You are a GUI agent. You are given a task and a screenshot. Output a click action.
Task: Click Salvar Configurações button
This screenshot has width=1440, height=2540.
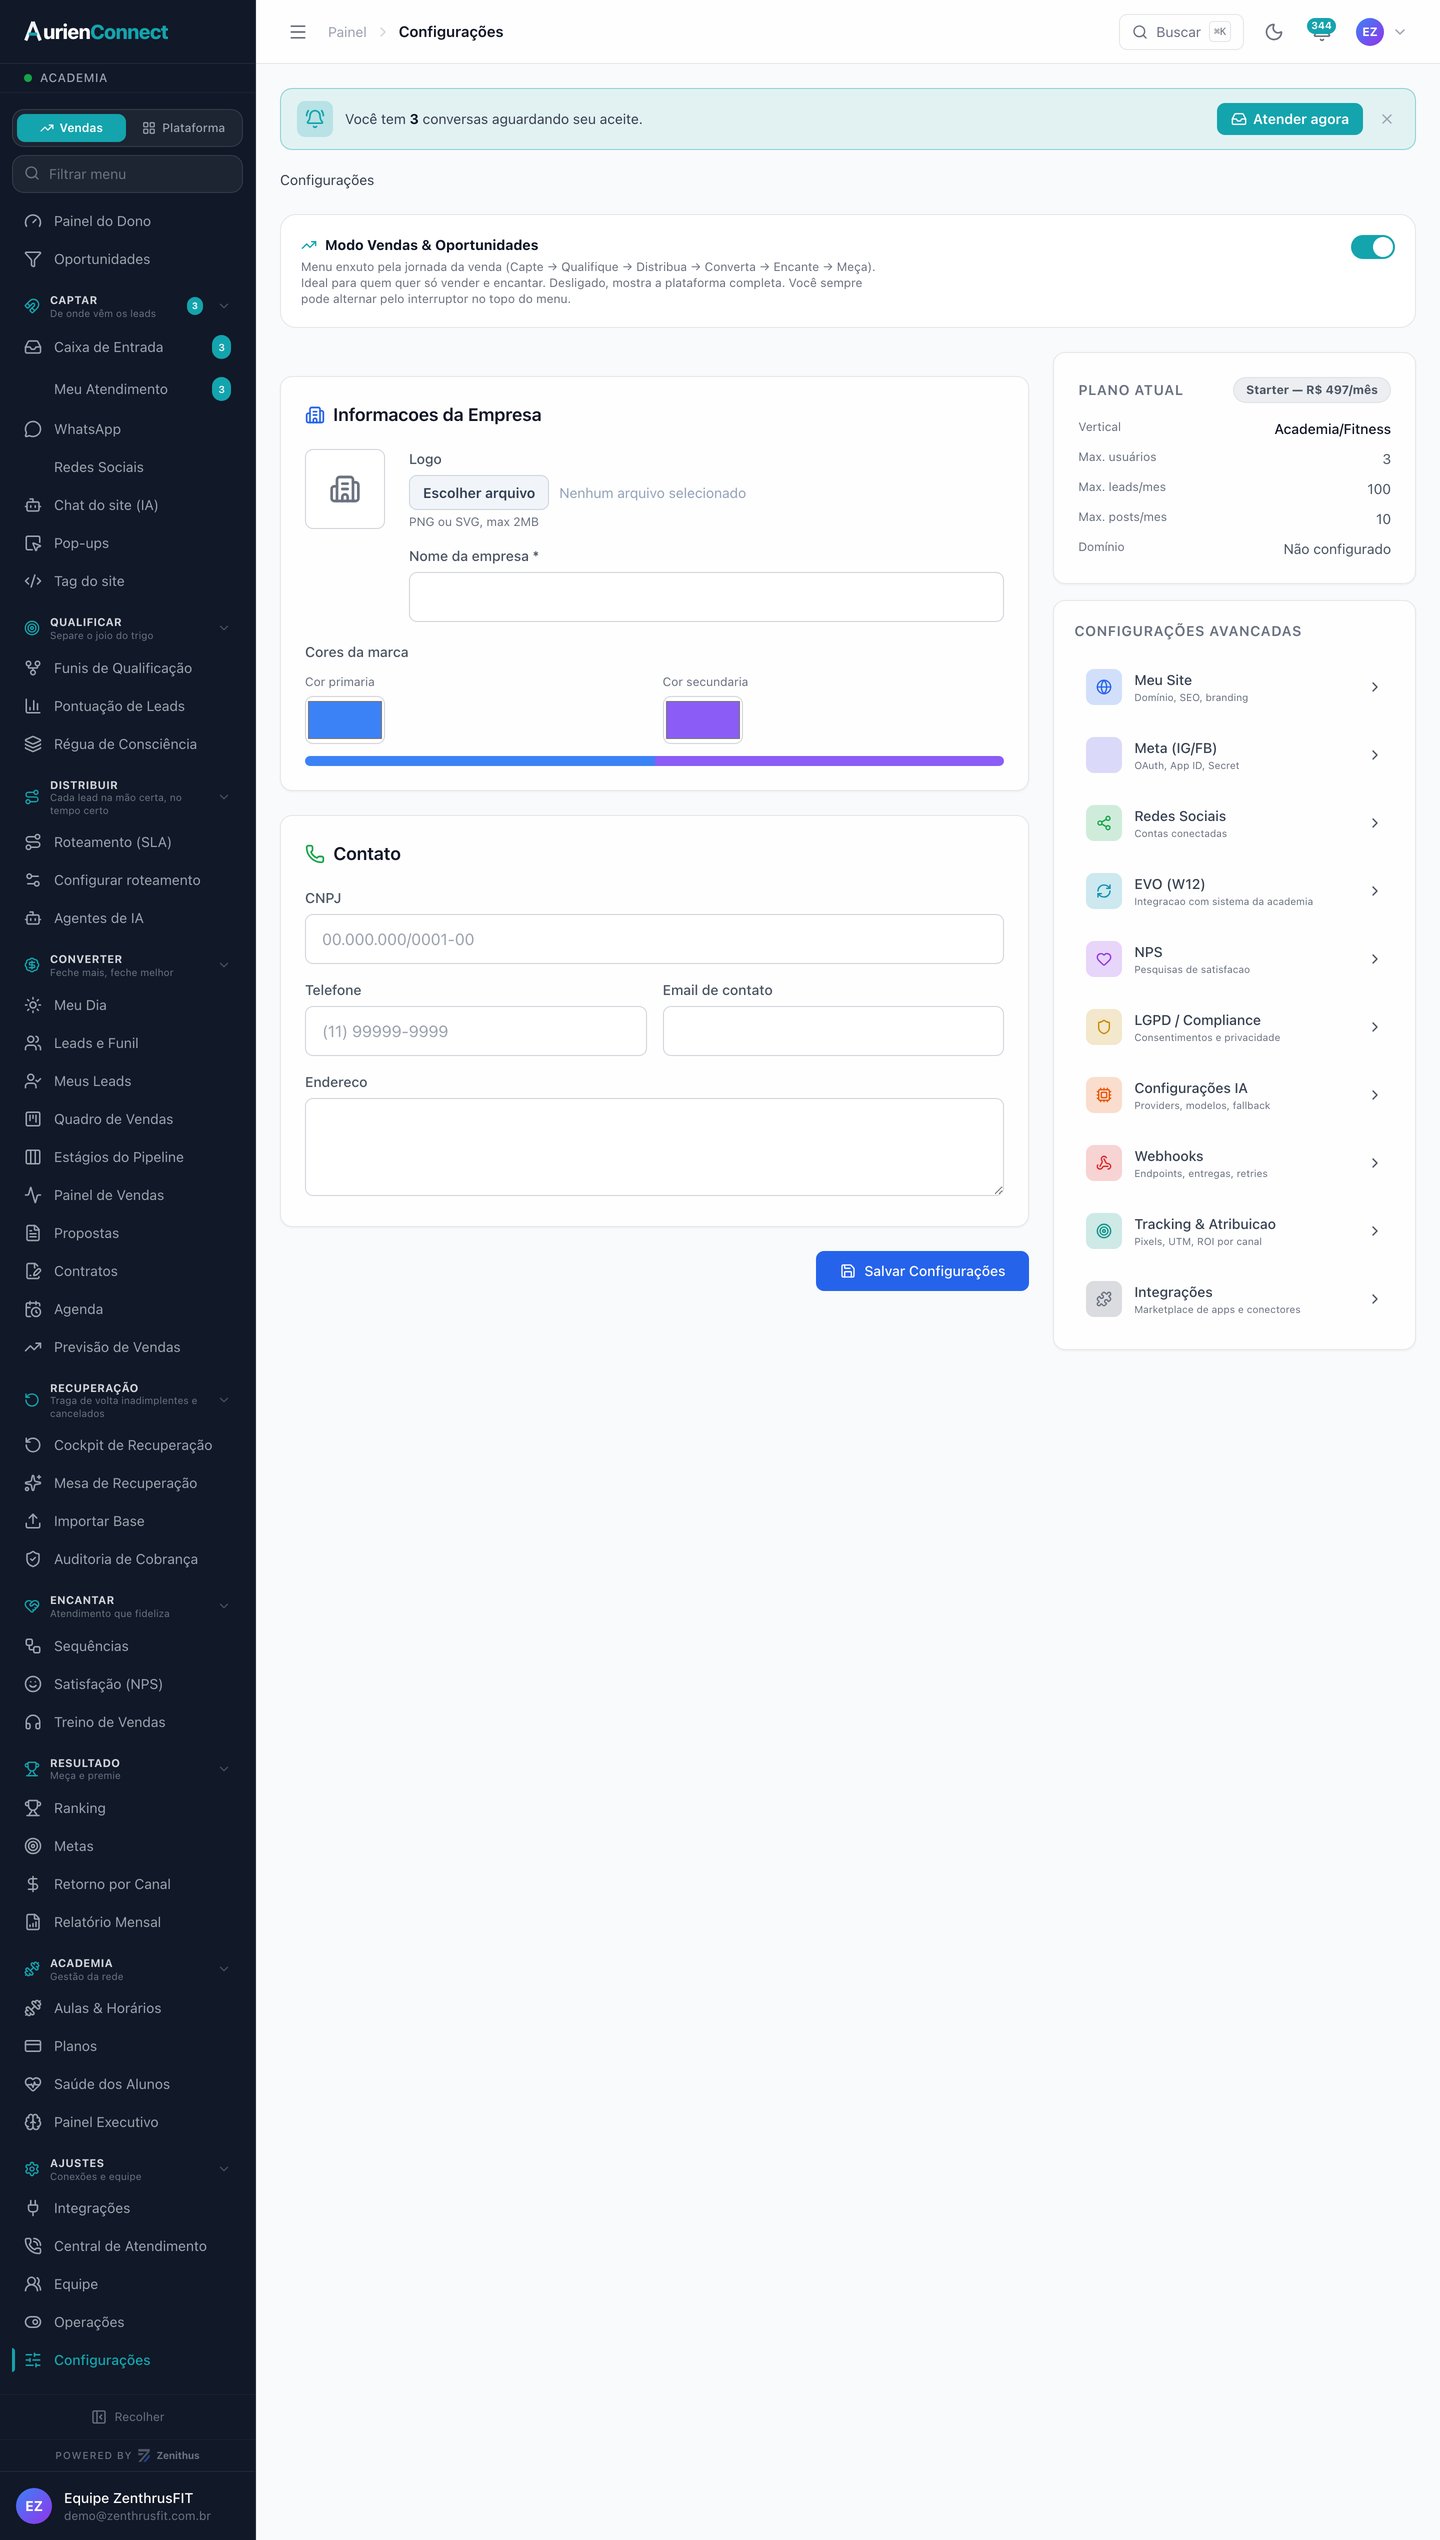point(922,1271)
